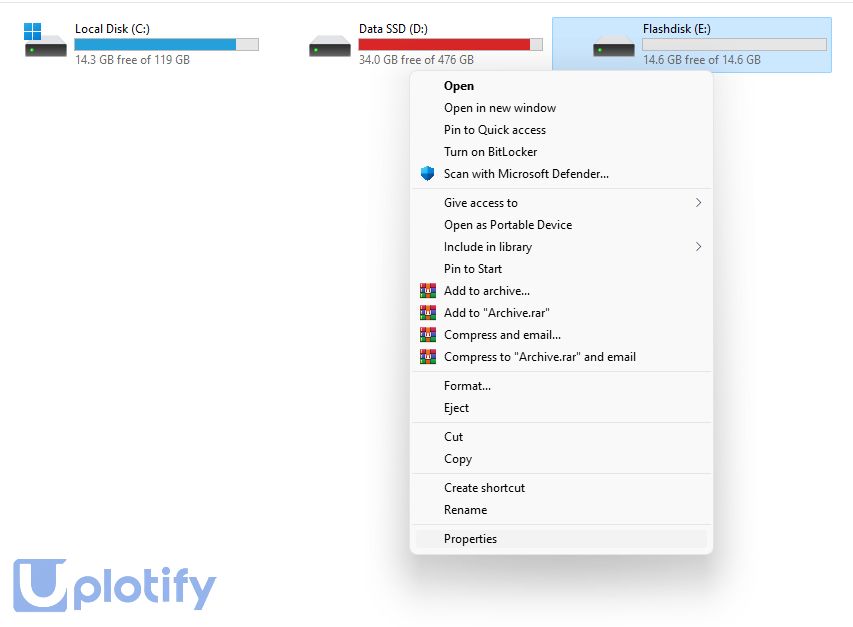Expand the Include in library submenu arrow

tap(698, 247)
